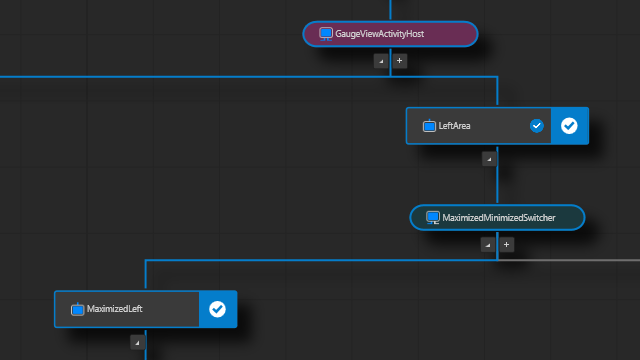Click the GaugeViewActivityHost monitor icon

click(326, 34)
